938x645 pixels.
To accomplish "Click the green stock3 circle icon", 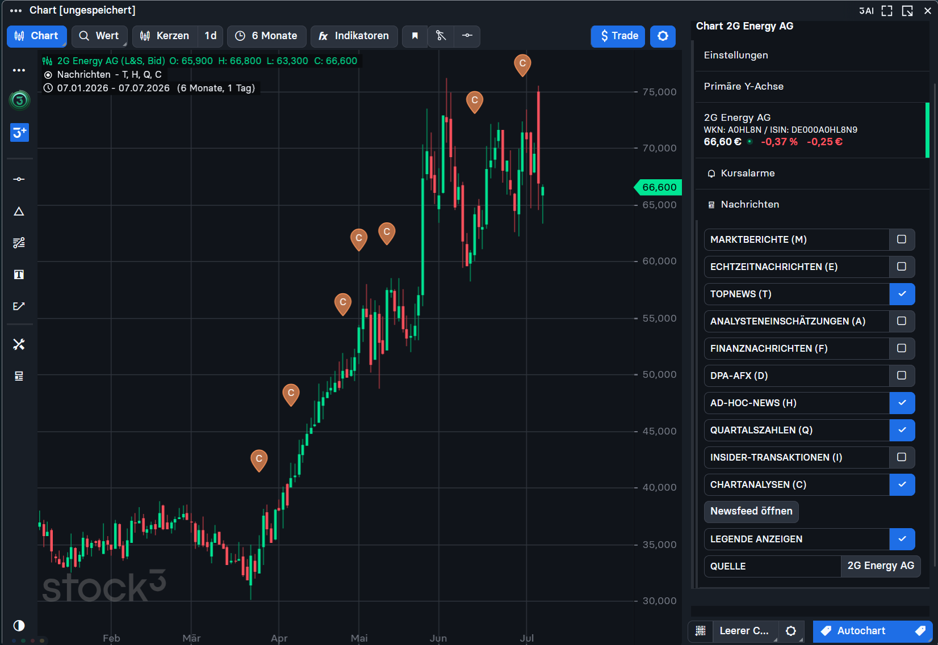I will (19, 100).
